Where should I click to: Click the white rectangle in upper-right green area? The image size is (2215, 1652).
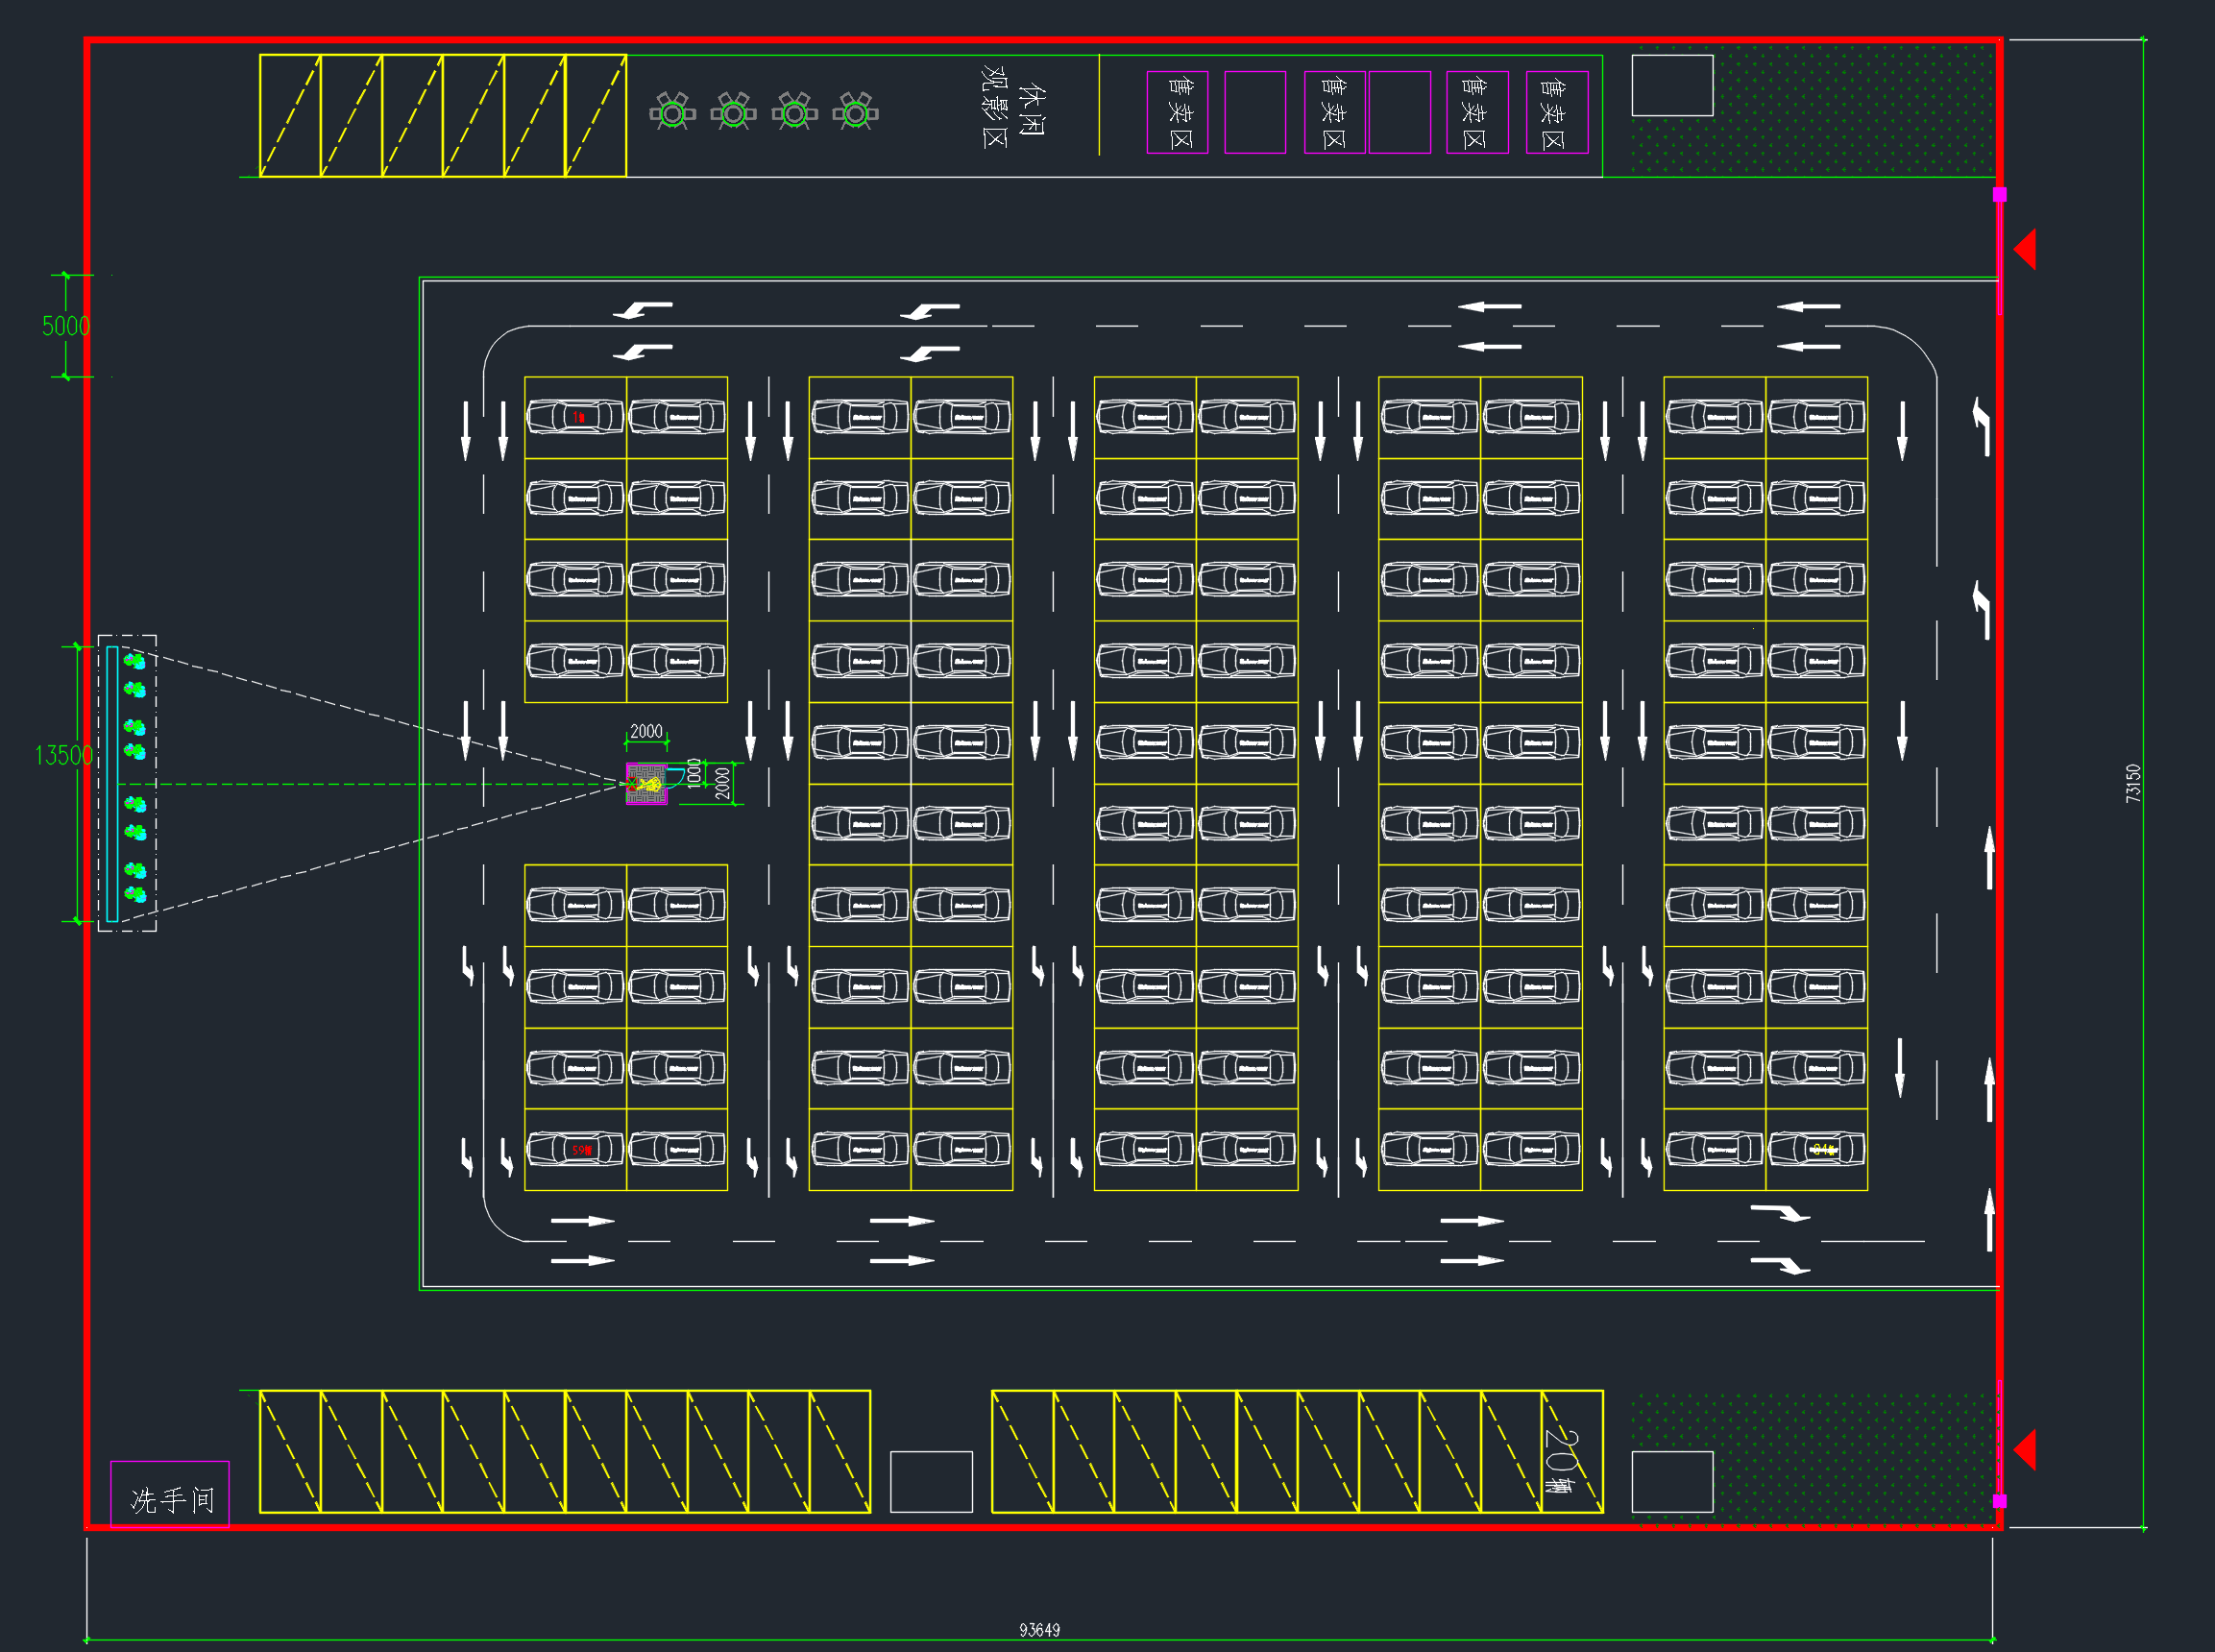1672,85
